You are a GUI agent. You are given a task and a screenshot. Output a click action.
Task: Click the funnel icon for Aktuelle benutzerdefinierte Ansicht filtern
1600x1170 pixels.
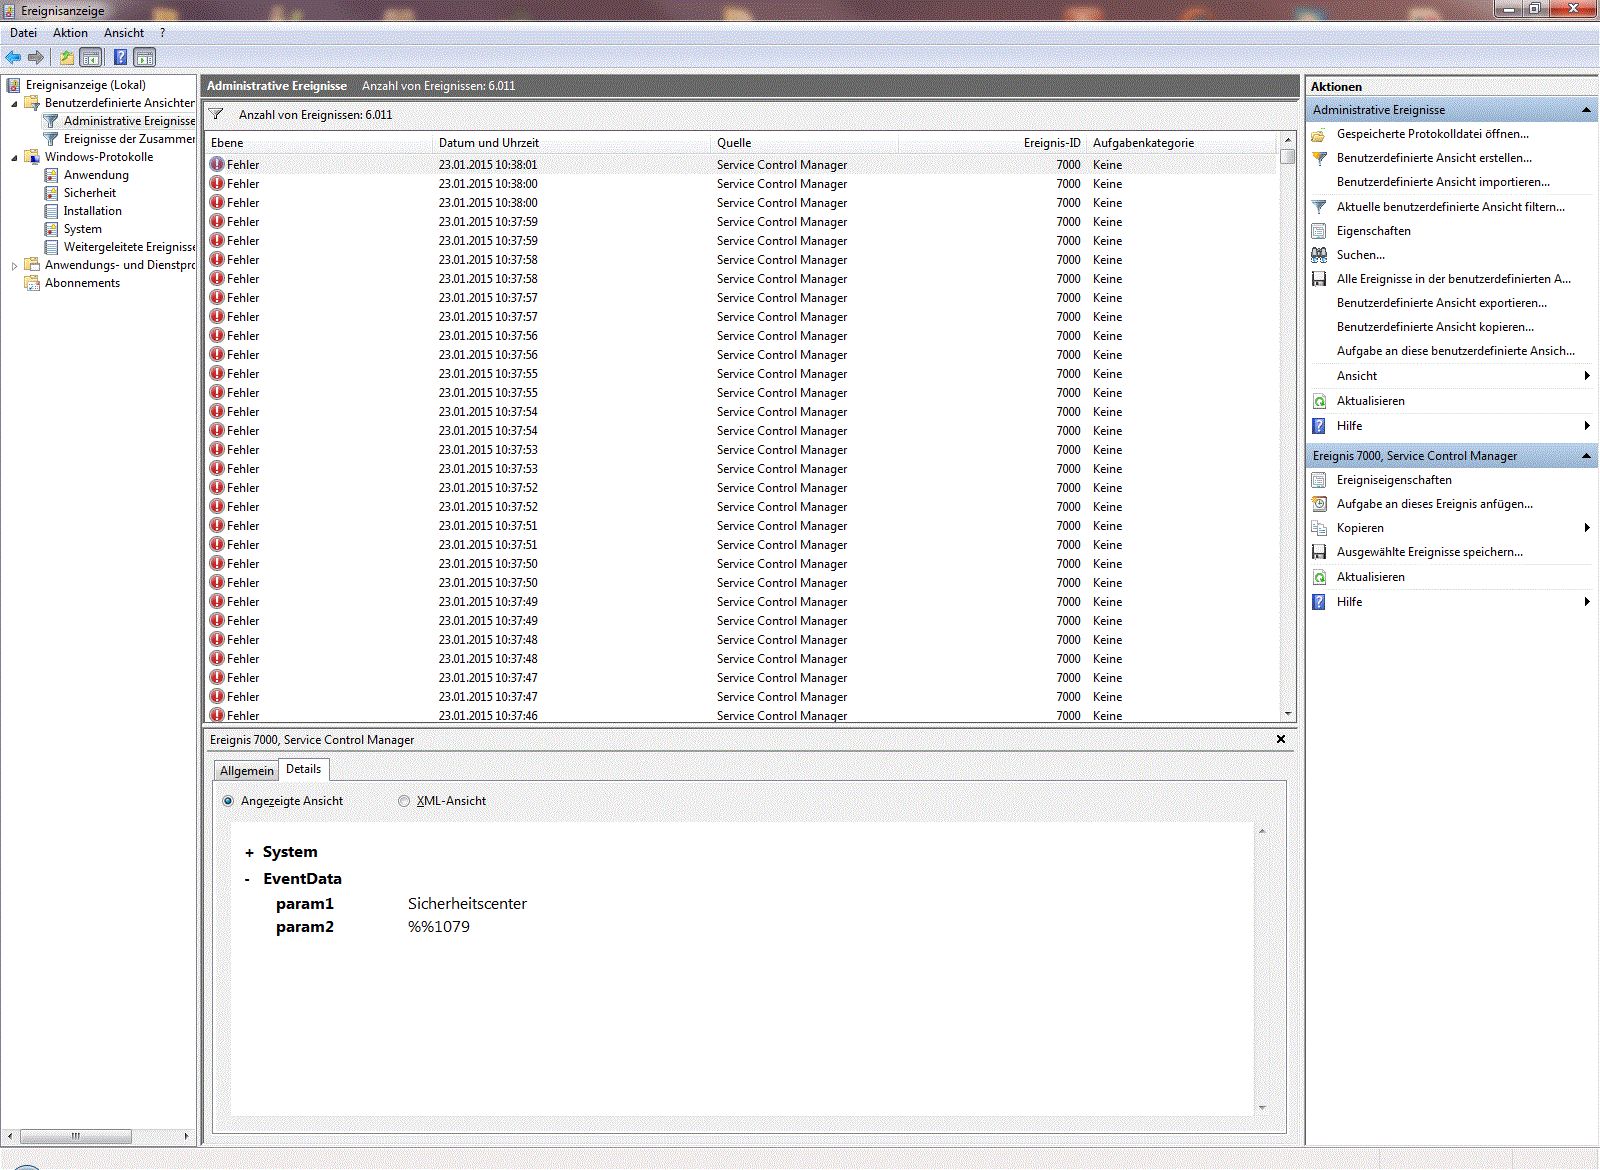click(x=1319, y=207)
